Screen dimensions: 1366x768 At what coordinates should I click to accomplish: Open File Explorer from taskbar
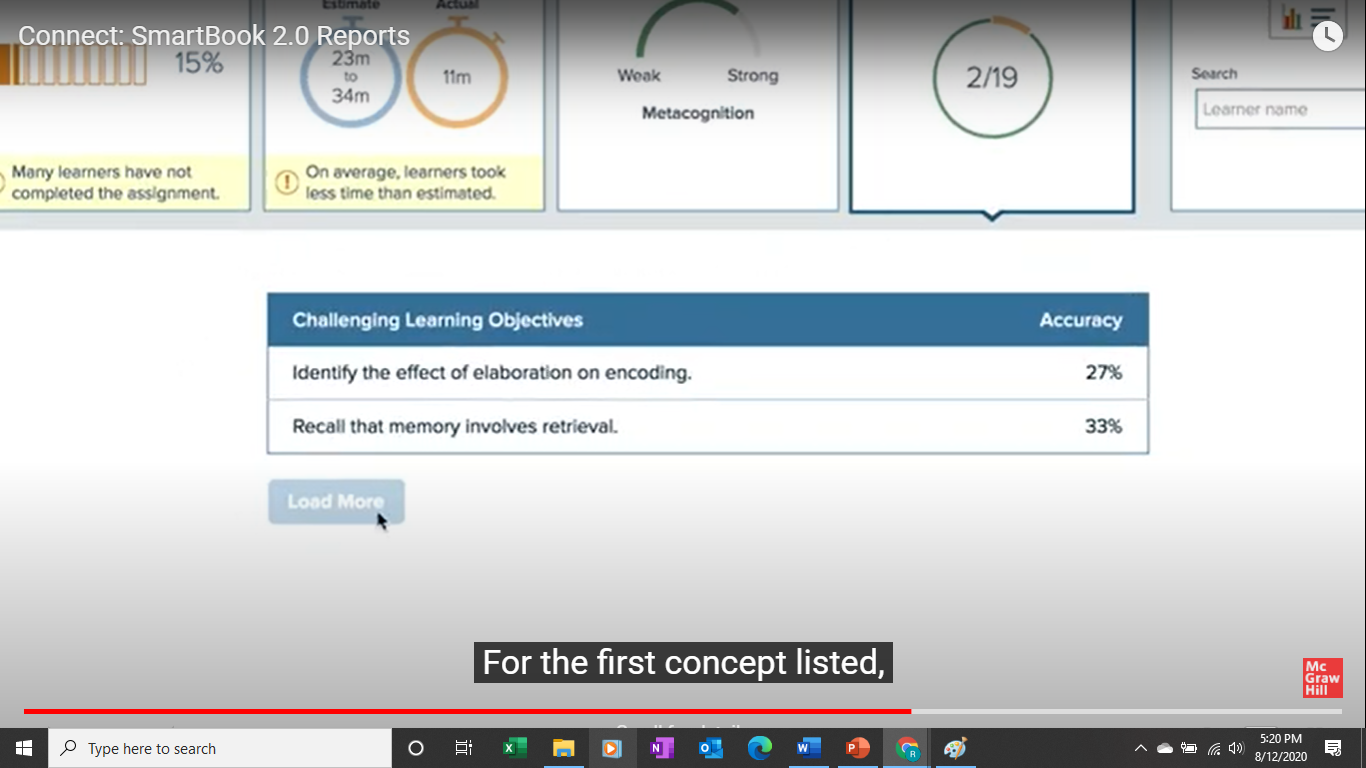click(x=563, y=748)
